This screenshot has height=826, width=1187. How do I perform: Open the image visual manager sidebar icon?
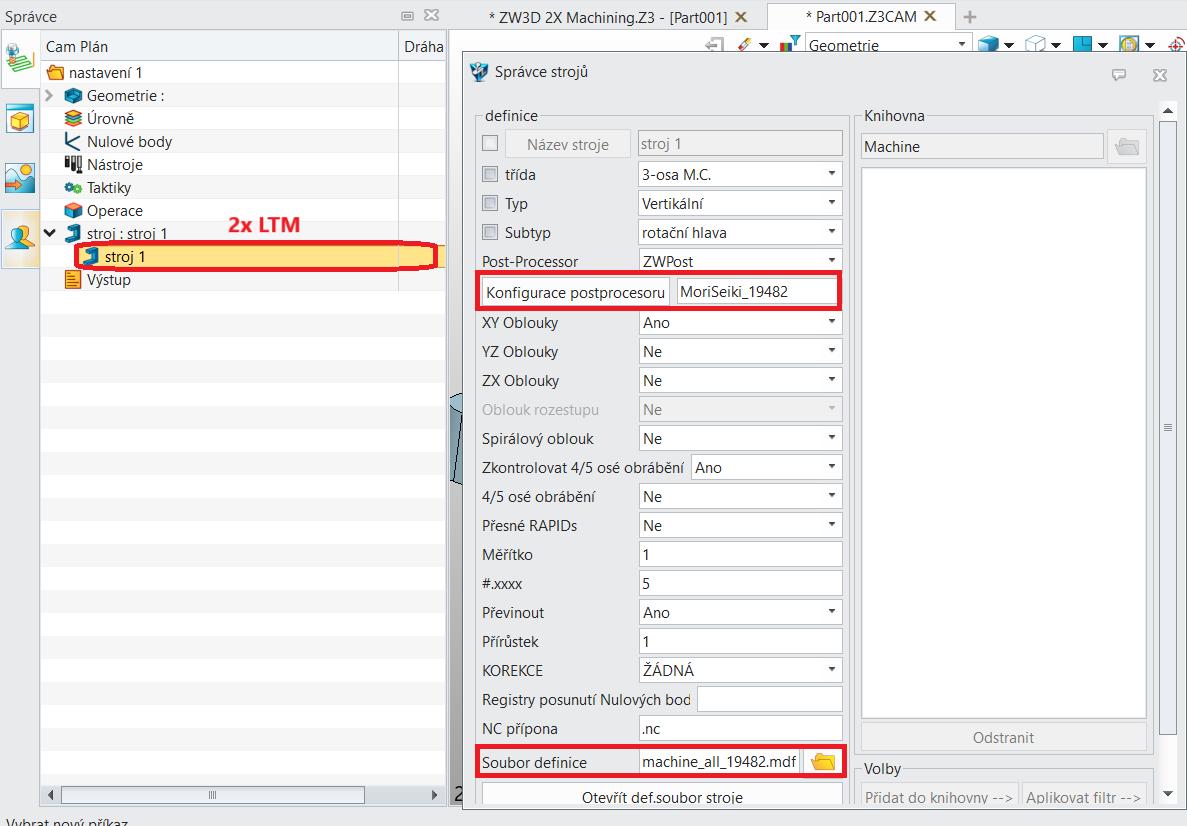pos(20,179)
